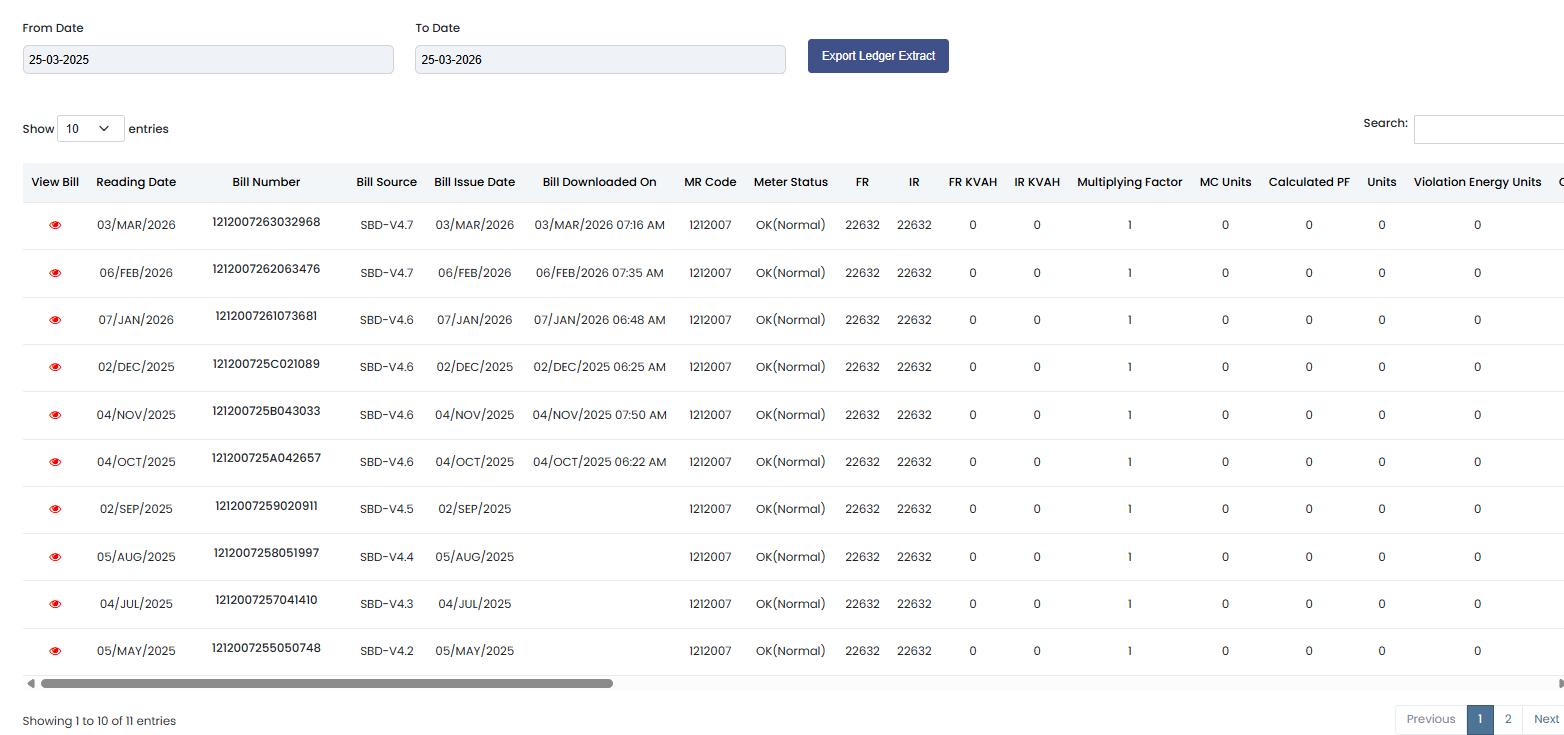1564x735 pixels.
Task: Sort by Bill Number column header
Action: (266, 182)
